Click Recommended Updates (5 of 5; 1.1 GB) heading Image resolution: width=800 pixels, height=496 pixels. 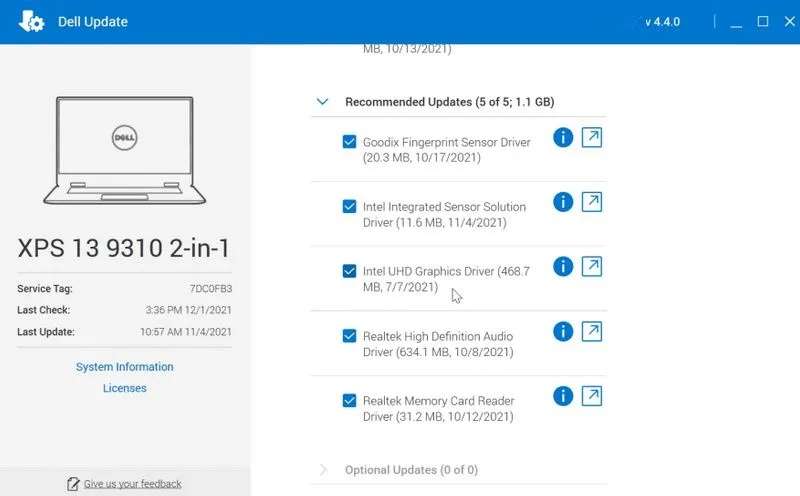click(449, 102)
